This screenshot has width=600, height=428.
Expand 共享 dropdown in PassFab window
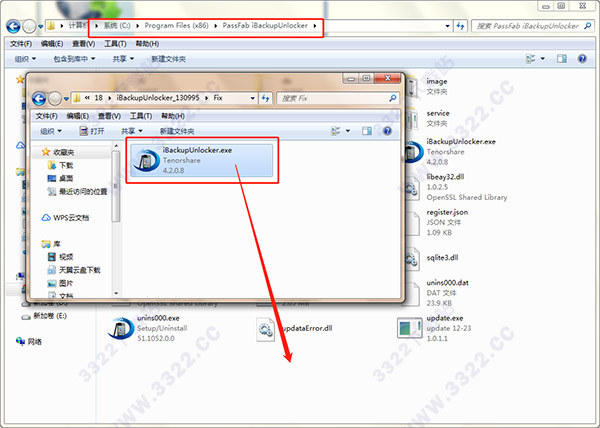pos(123,59)
